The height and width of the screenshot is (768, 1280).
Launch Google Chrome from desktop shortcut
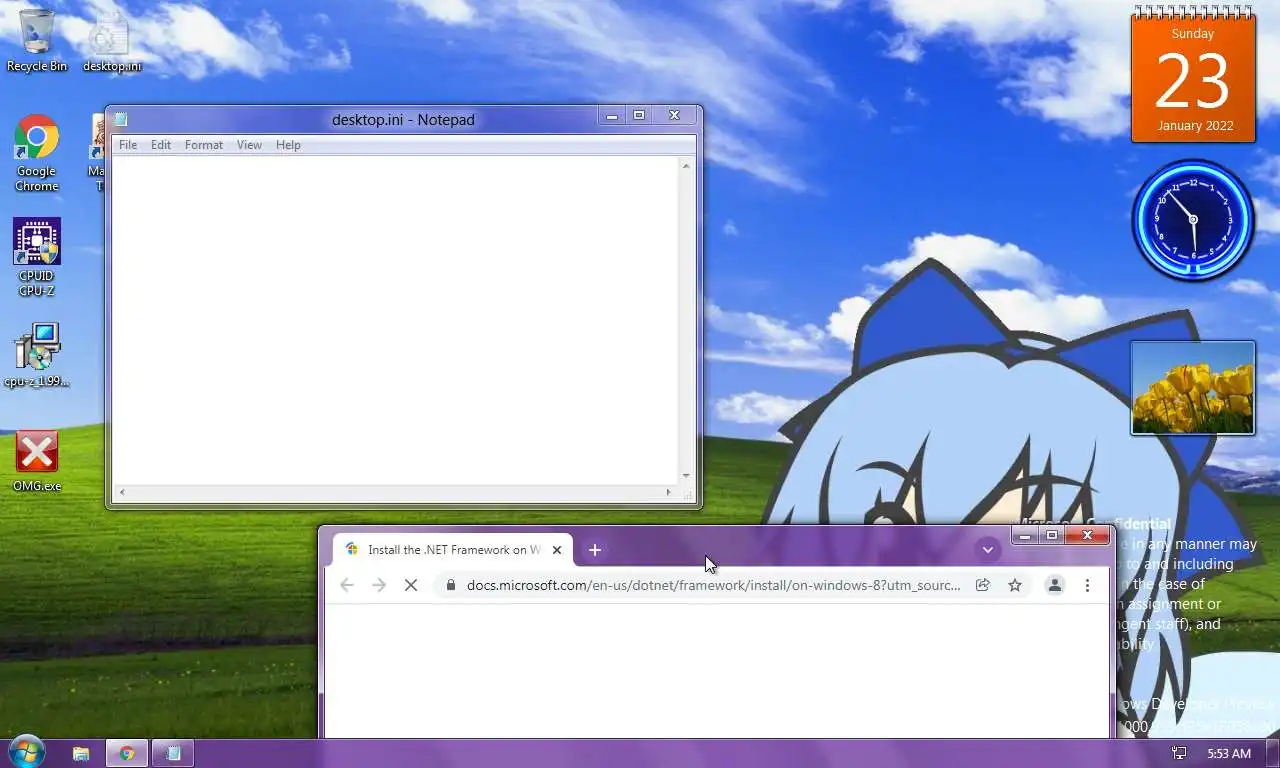click(37, 153)
